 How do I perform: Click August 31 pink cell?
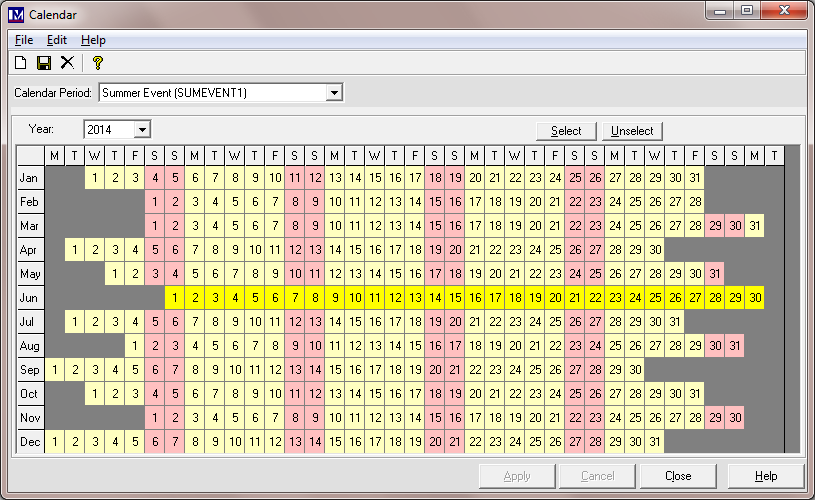coord(735,346)
